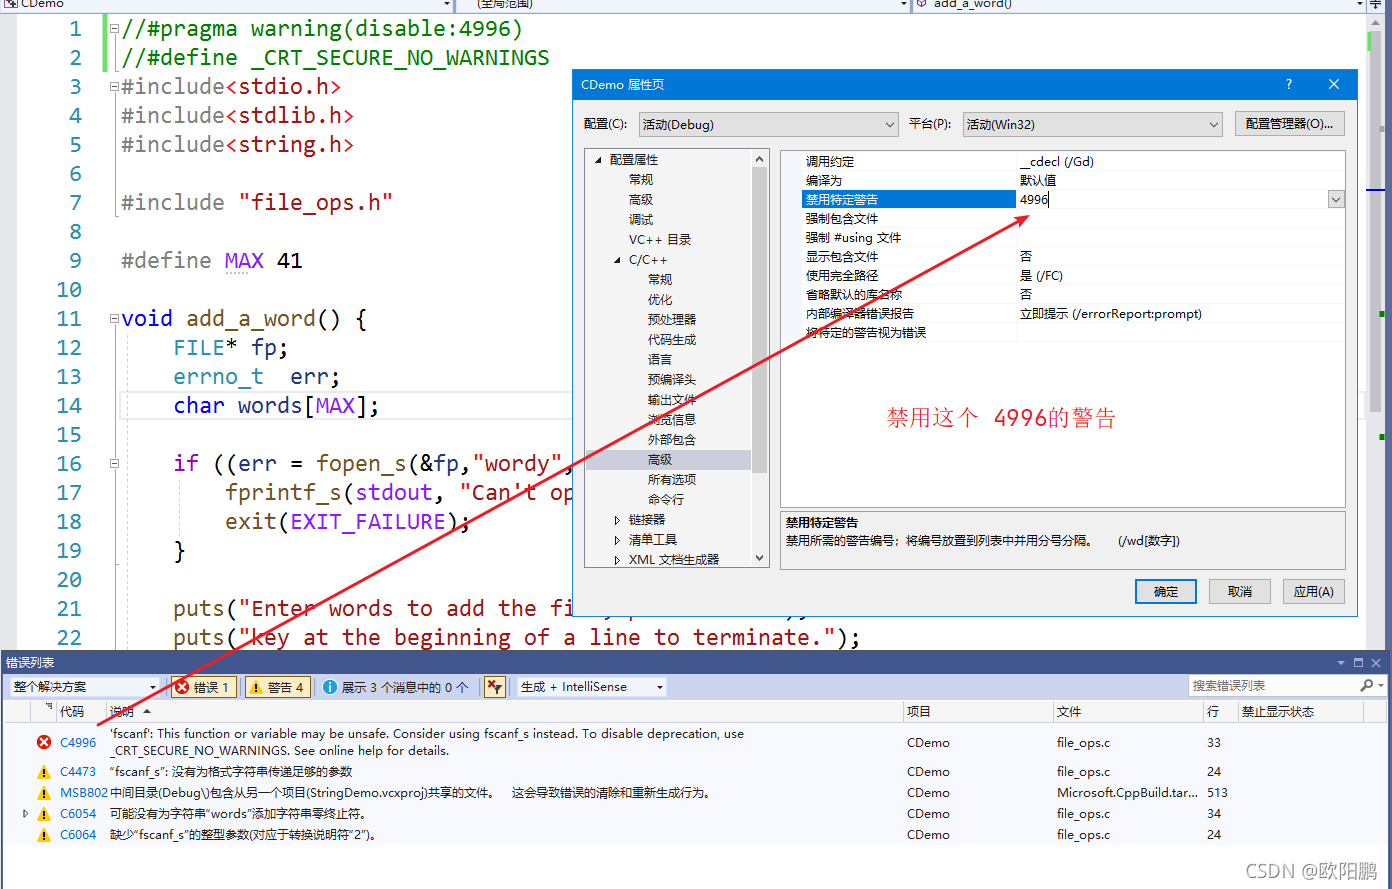Screen dimensions: 1392x889
Task: Close the CDemo property pages dialog
Action: 1334,85
